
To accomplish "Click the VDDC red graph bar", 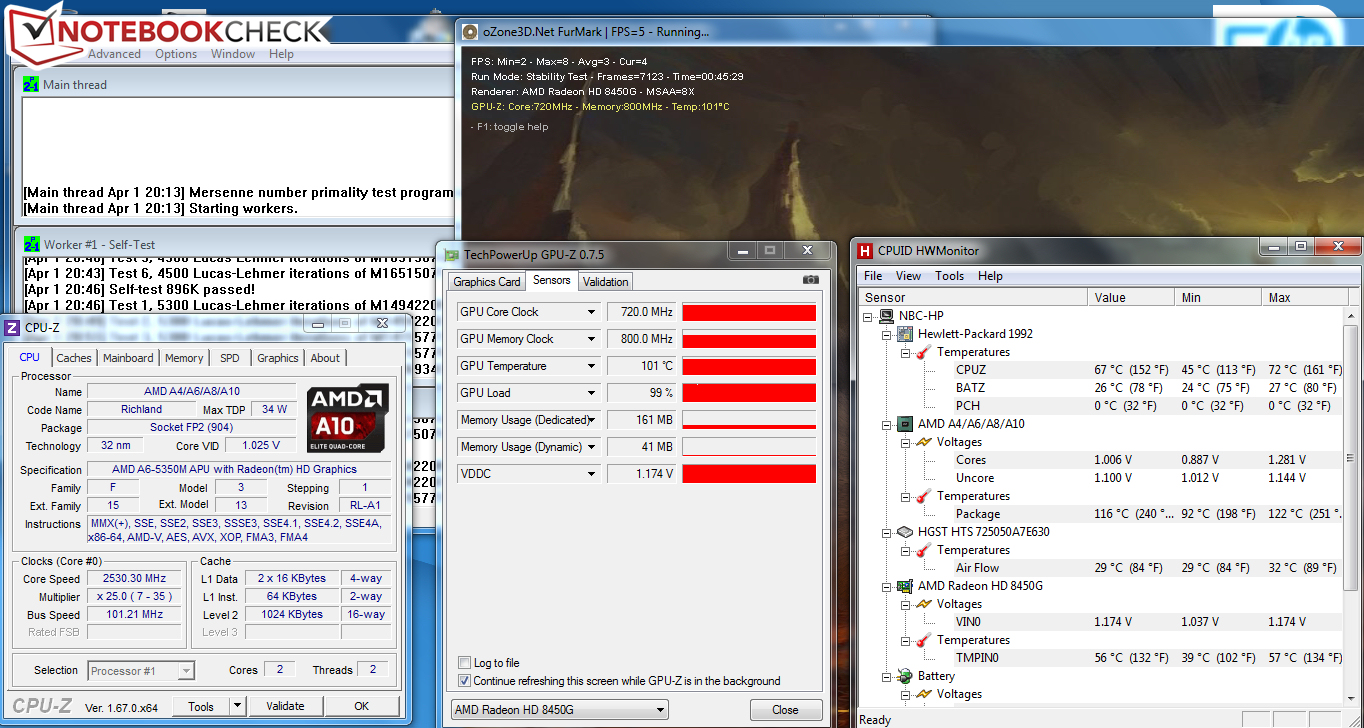I will point(749,474).
